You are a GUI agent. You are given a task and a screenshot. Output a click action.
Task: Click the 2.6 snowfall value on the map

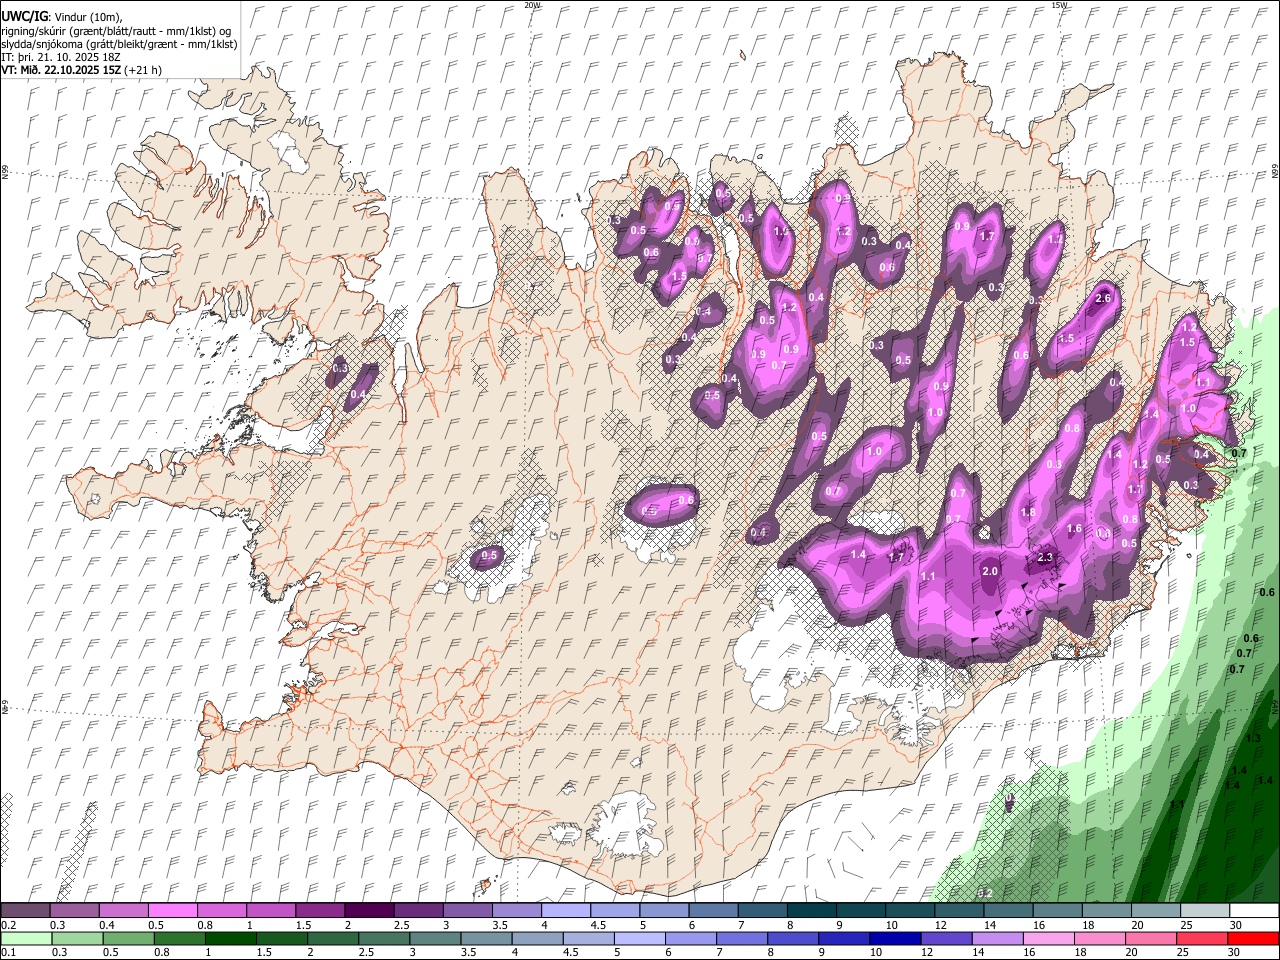[1104, 299]
